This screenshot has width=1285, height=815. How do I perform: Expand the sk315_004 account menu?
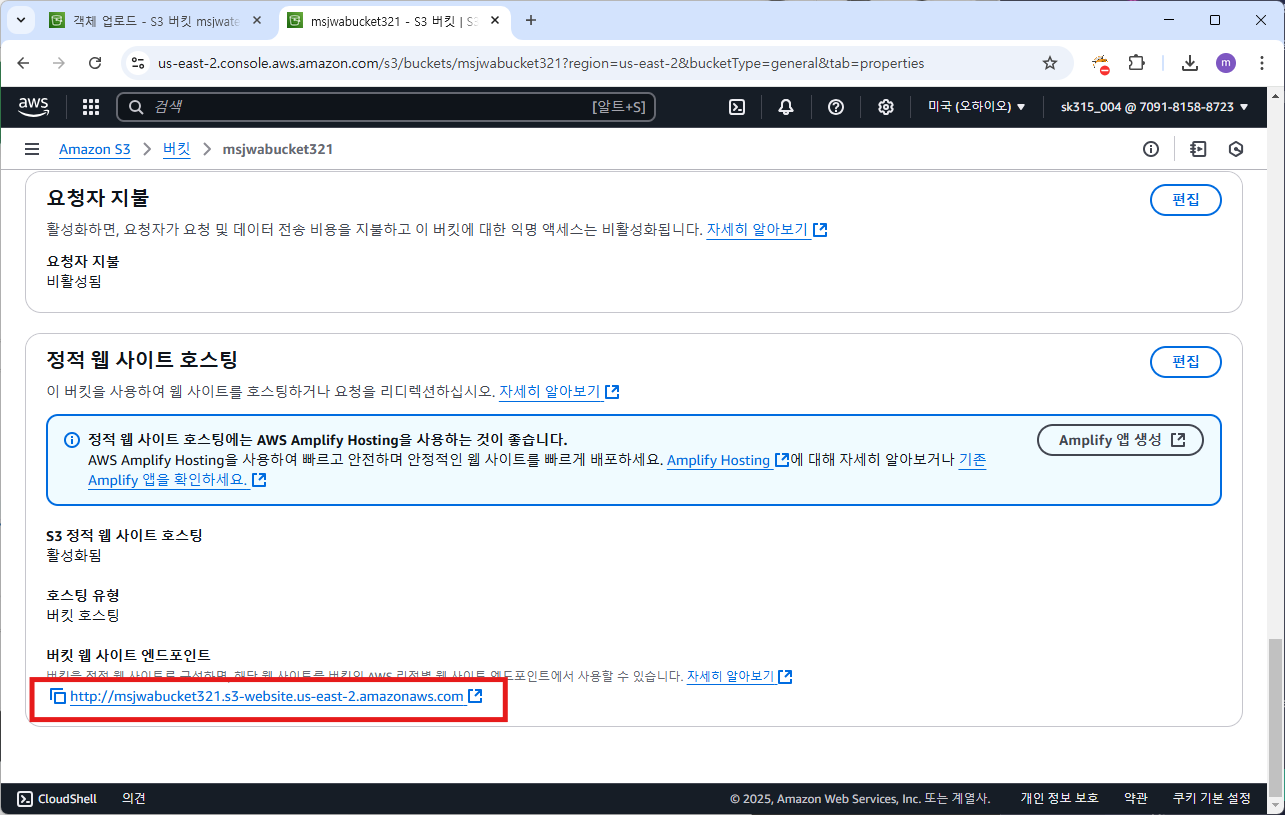click(x=1155, y=107)
